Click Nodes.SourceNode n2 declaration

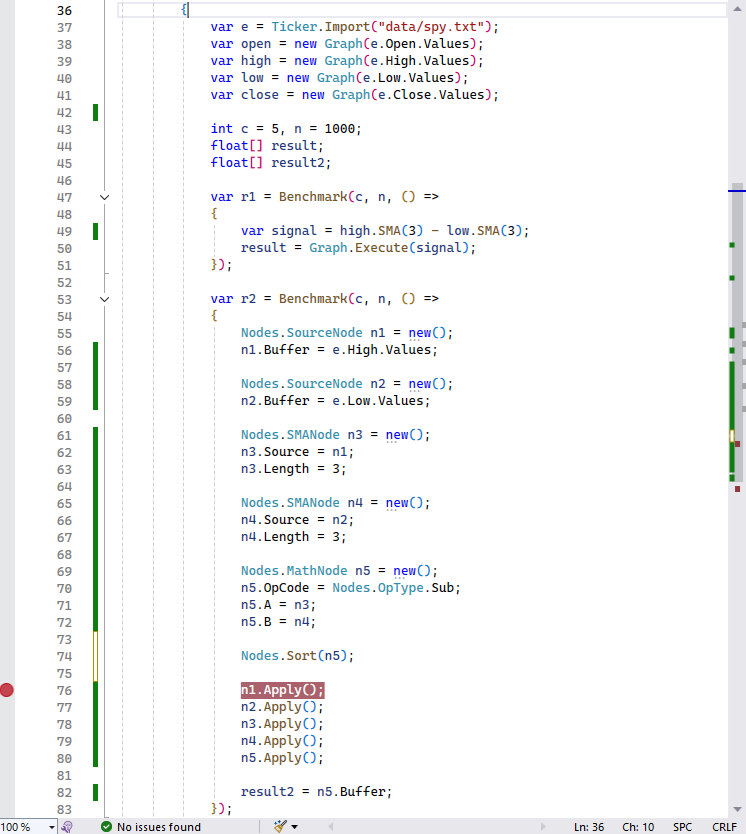[347, 384]
